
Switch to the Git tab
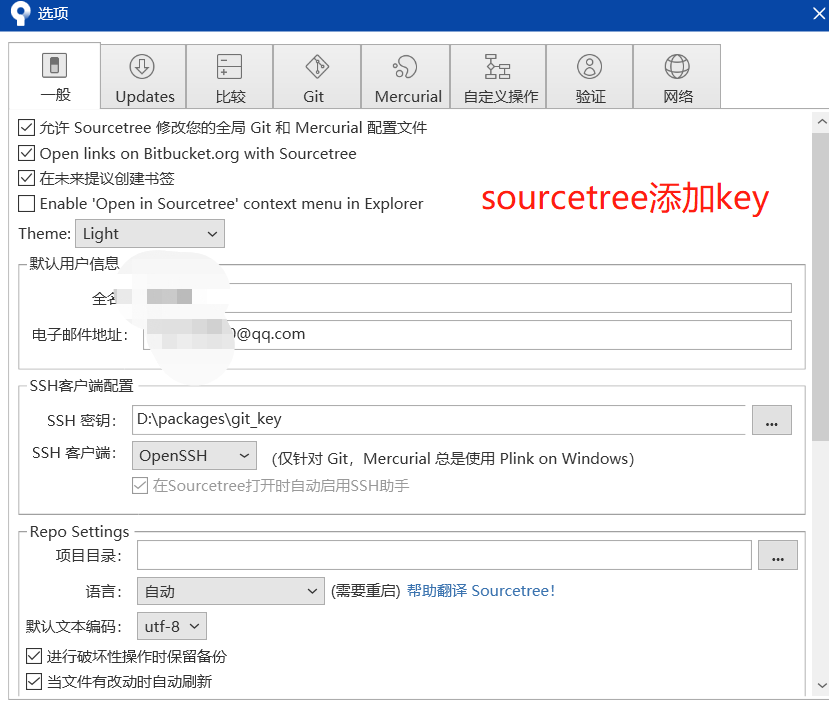pos(317,77)
